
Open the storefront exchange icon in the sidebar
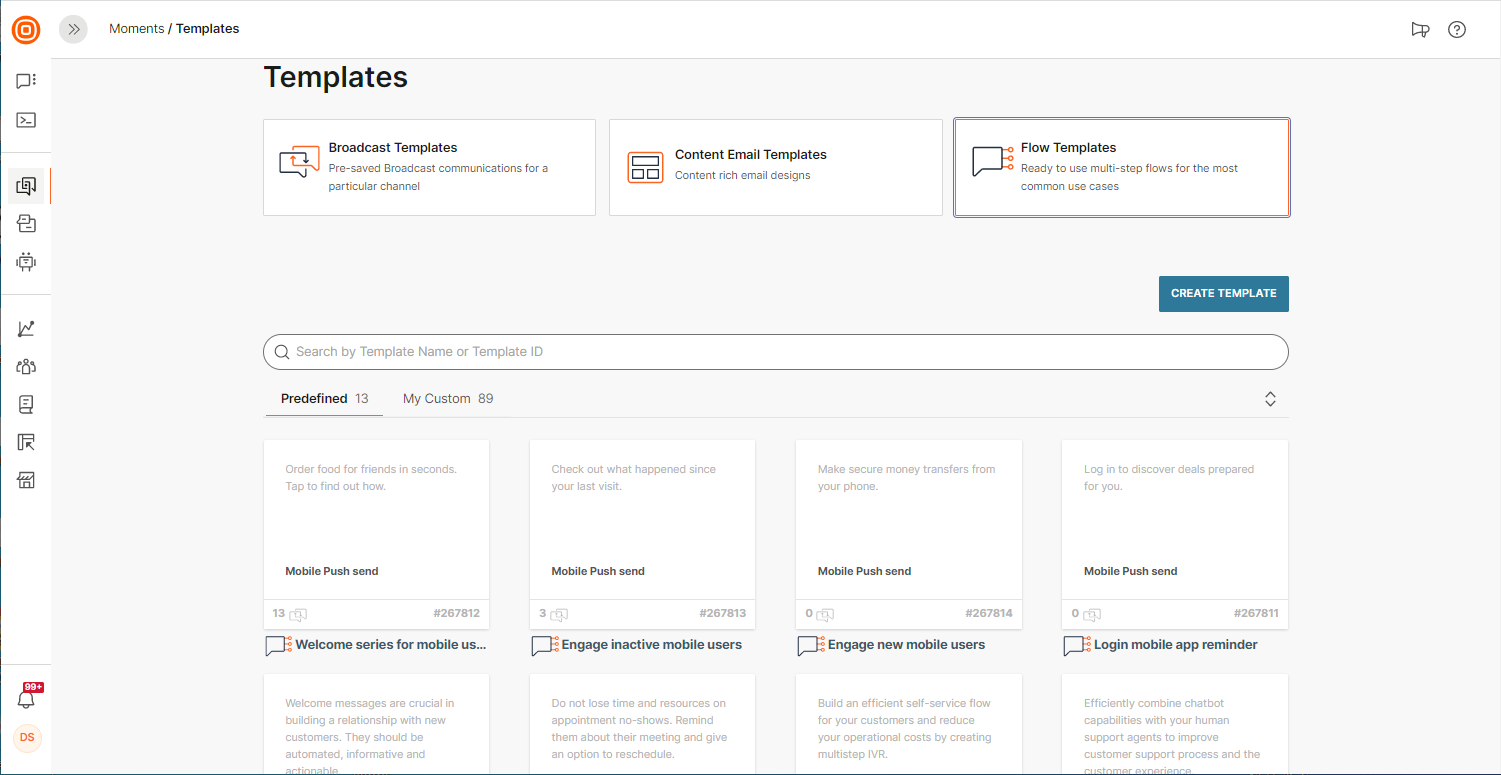(x=26, y=481)
